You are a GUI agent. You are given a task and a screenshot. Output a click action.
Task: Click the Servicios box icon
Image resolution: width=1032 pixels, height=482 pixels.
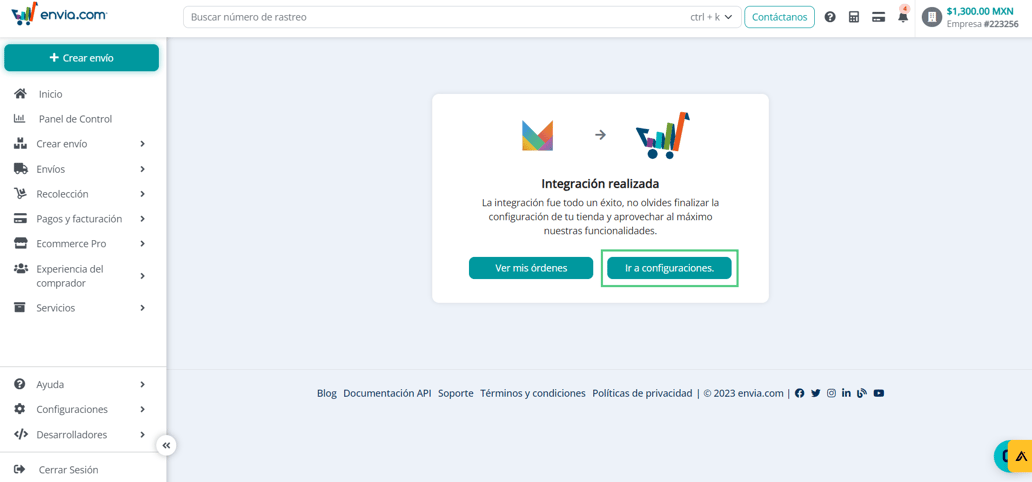[x=20, y=308]
